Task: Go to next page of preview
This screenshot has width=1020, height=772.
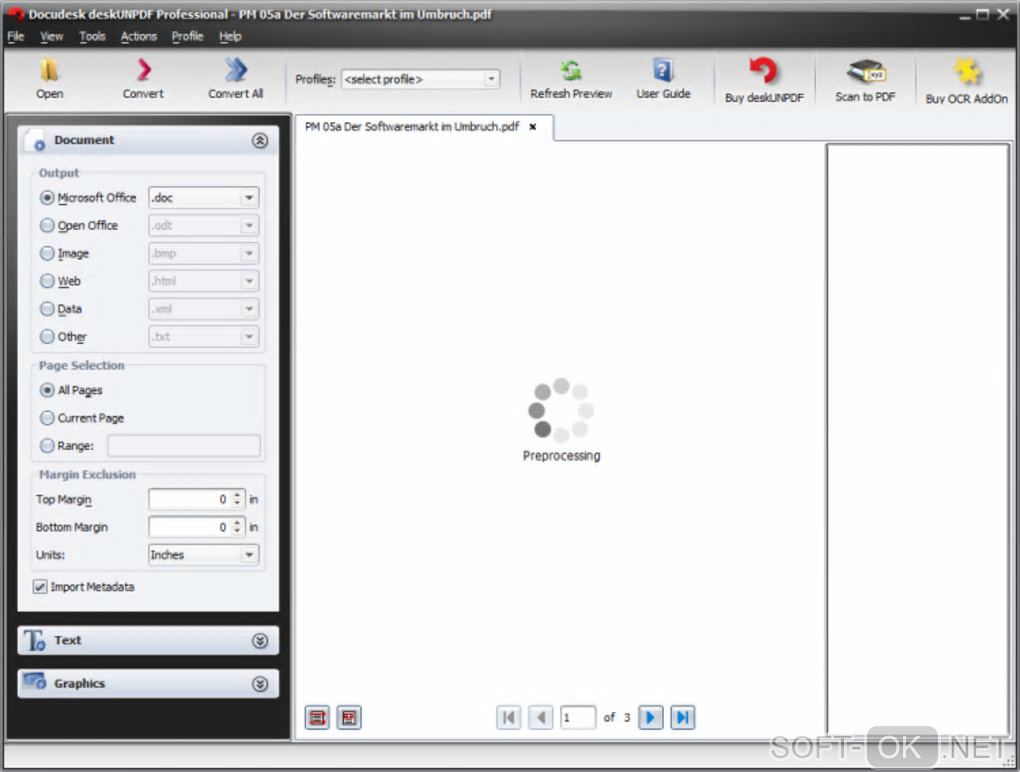Action: tap(651, 717)
